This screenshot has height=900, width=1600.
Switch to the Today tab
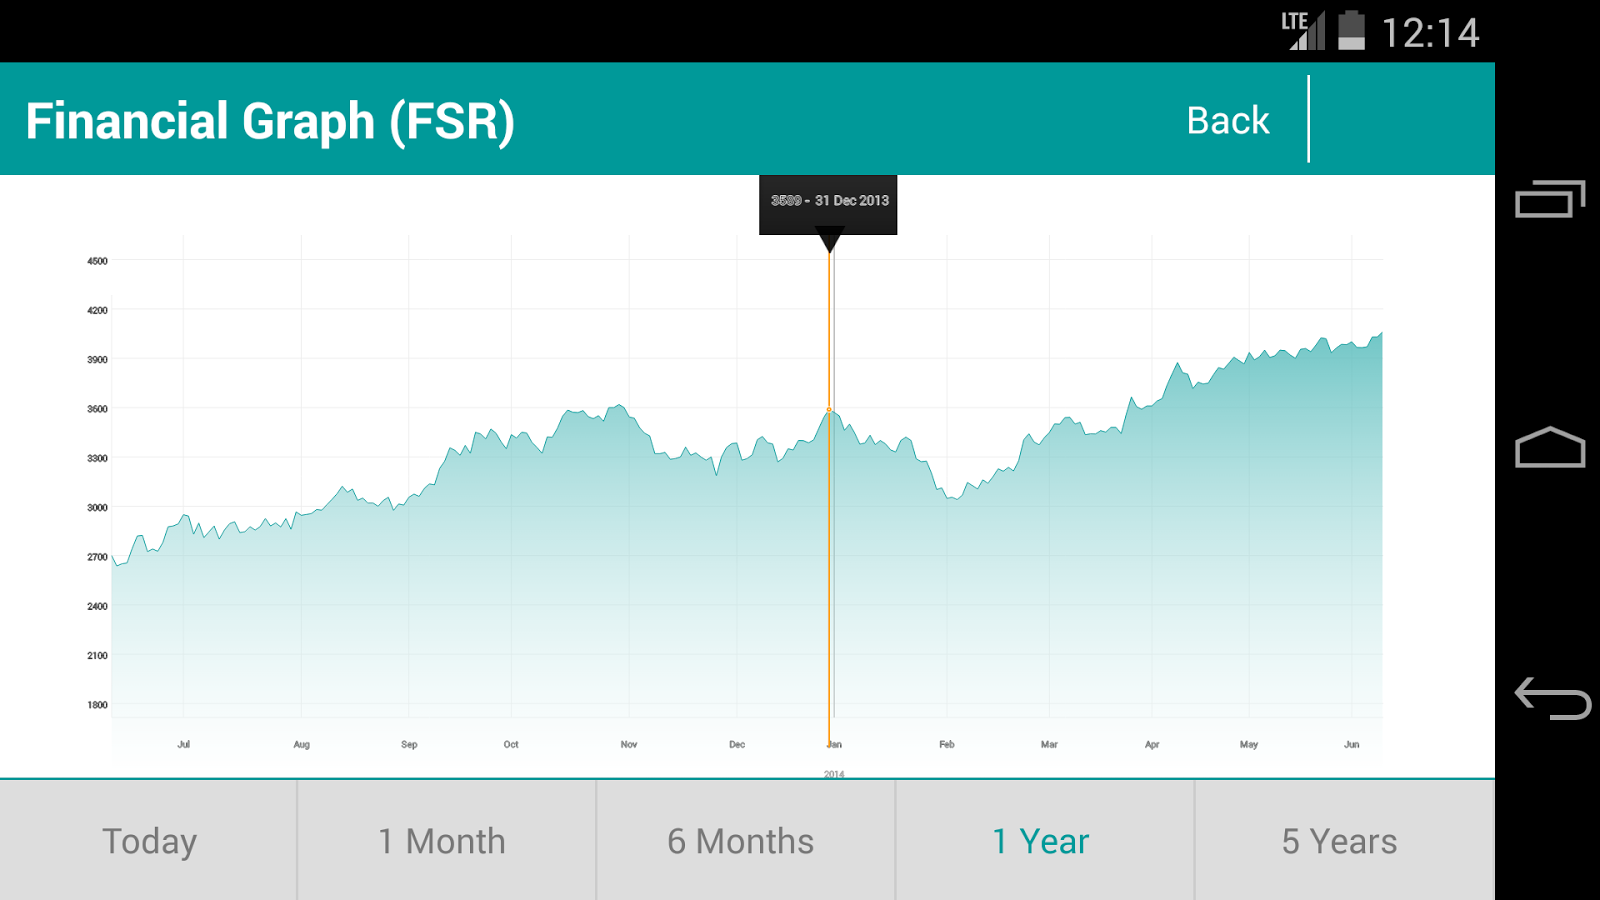pyautogui.click(x=149, y=841)
